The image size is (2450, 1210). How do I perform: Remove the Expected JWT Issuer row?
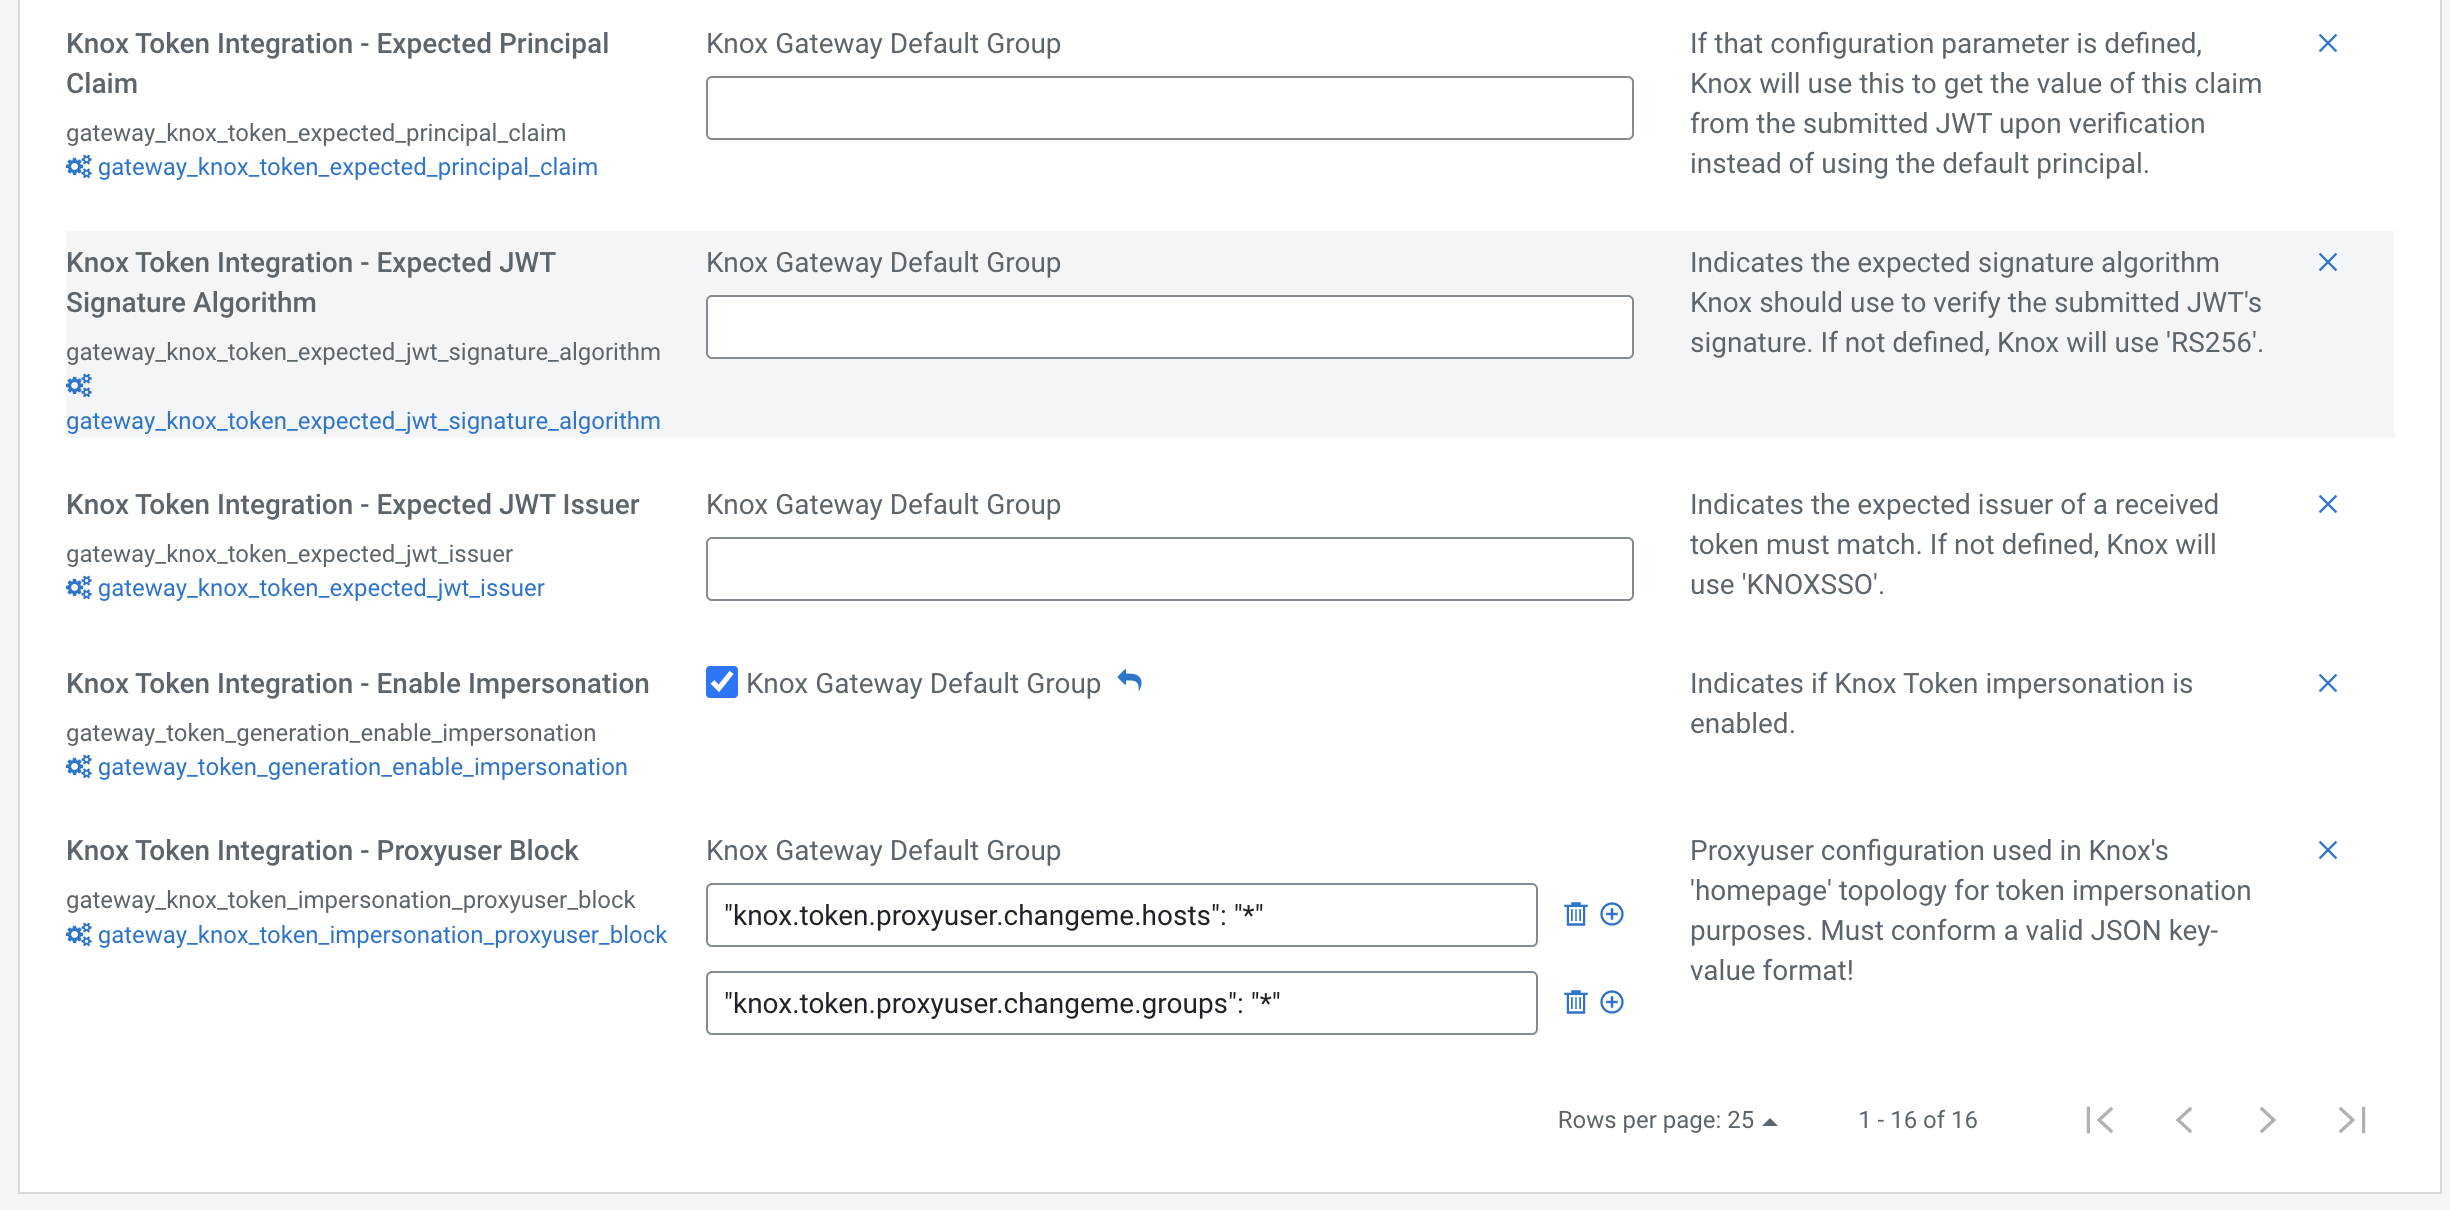point(2327,504)
